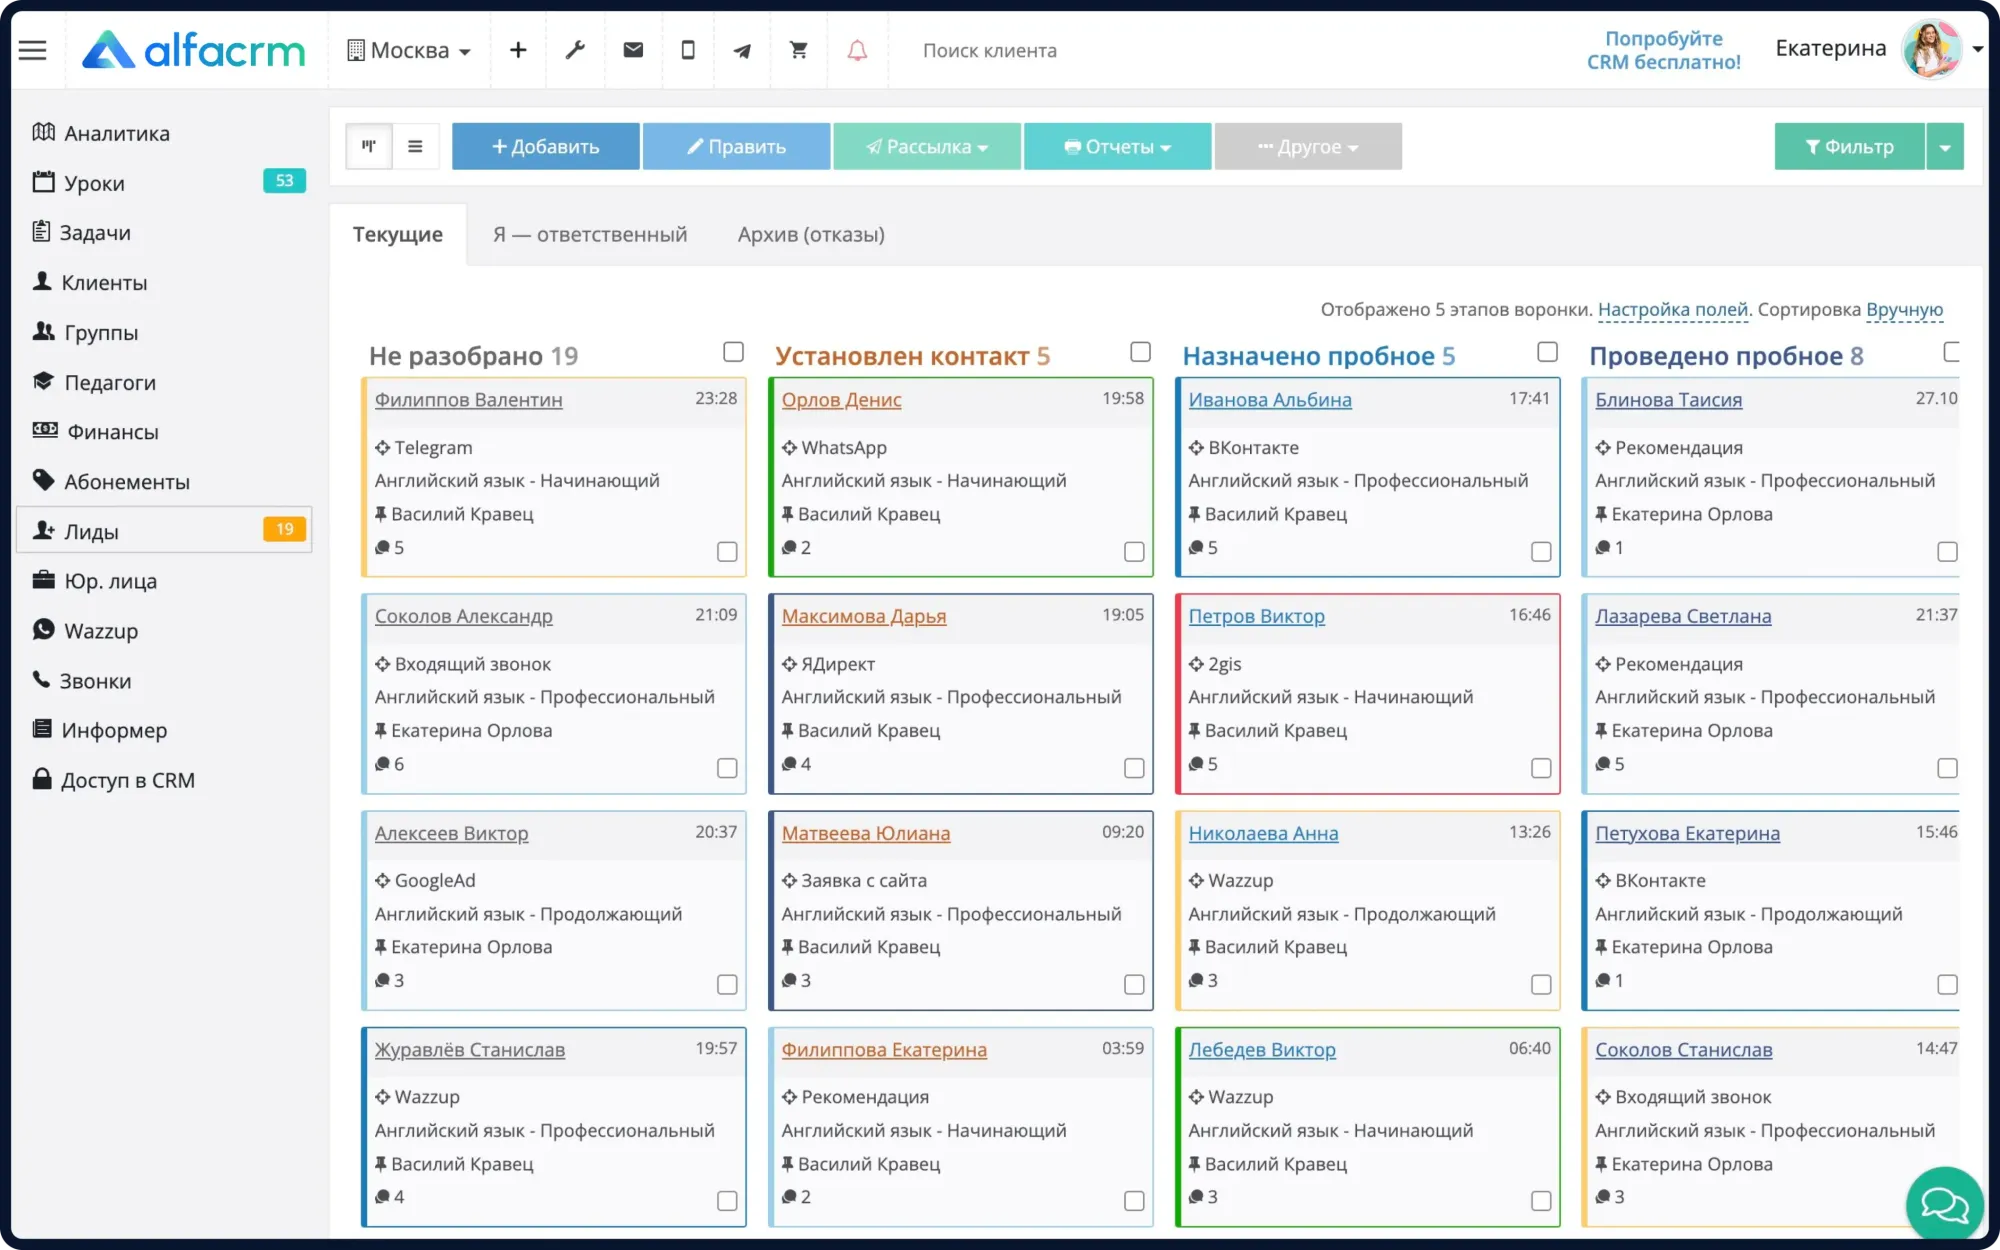Check the checkbox on Не разобрано column

(733, 352)
